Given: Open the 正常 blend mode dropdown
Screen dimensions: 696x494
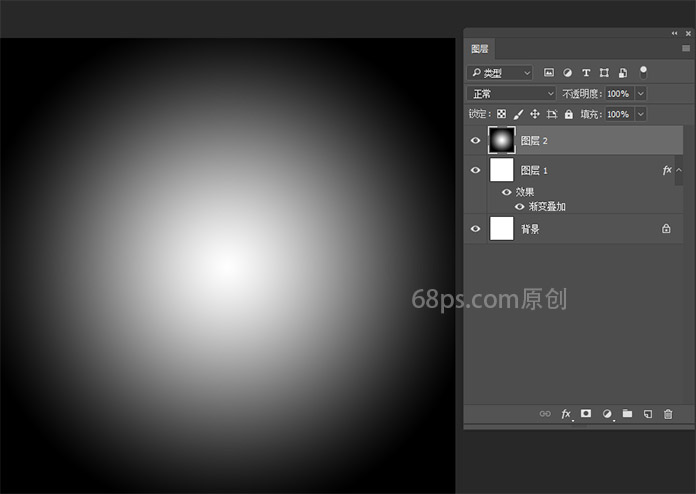Looking at the screenshot, I should 512,94.
